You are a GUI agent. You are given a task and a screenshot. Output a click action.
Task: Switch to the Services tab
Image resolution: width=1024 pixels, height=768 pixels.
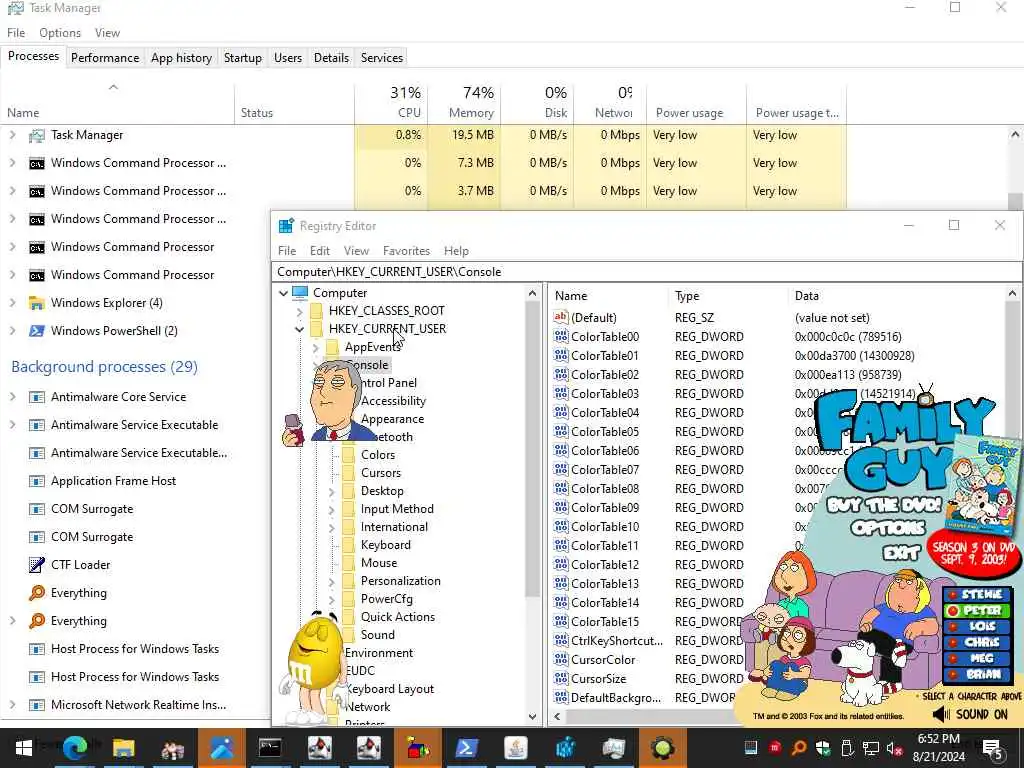[x=382, y=58]
